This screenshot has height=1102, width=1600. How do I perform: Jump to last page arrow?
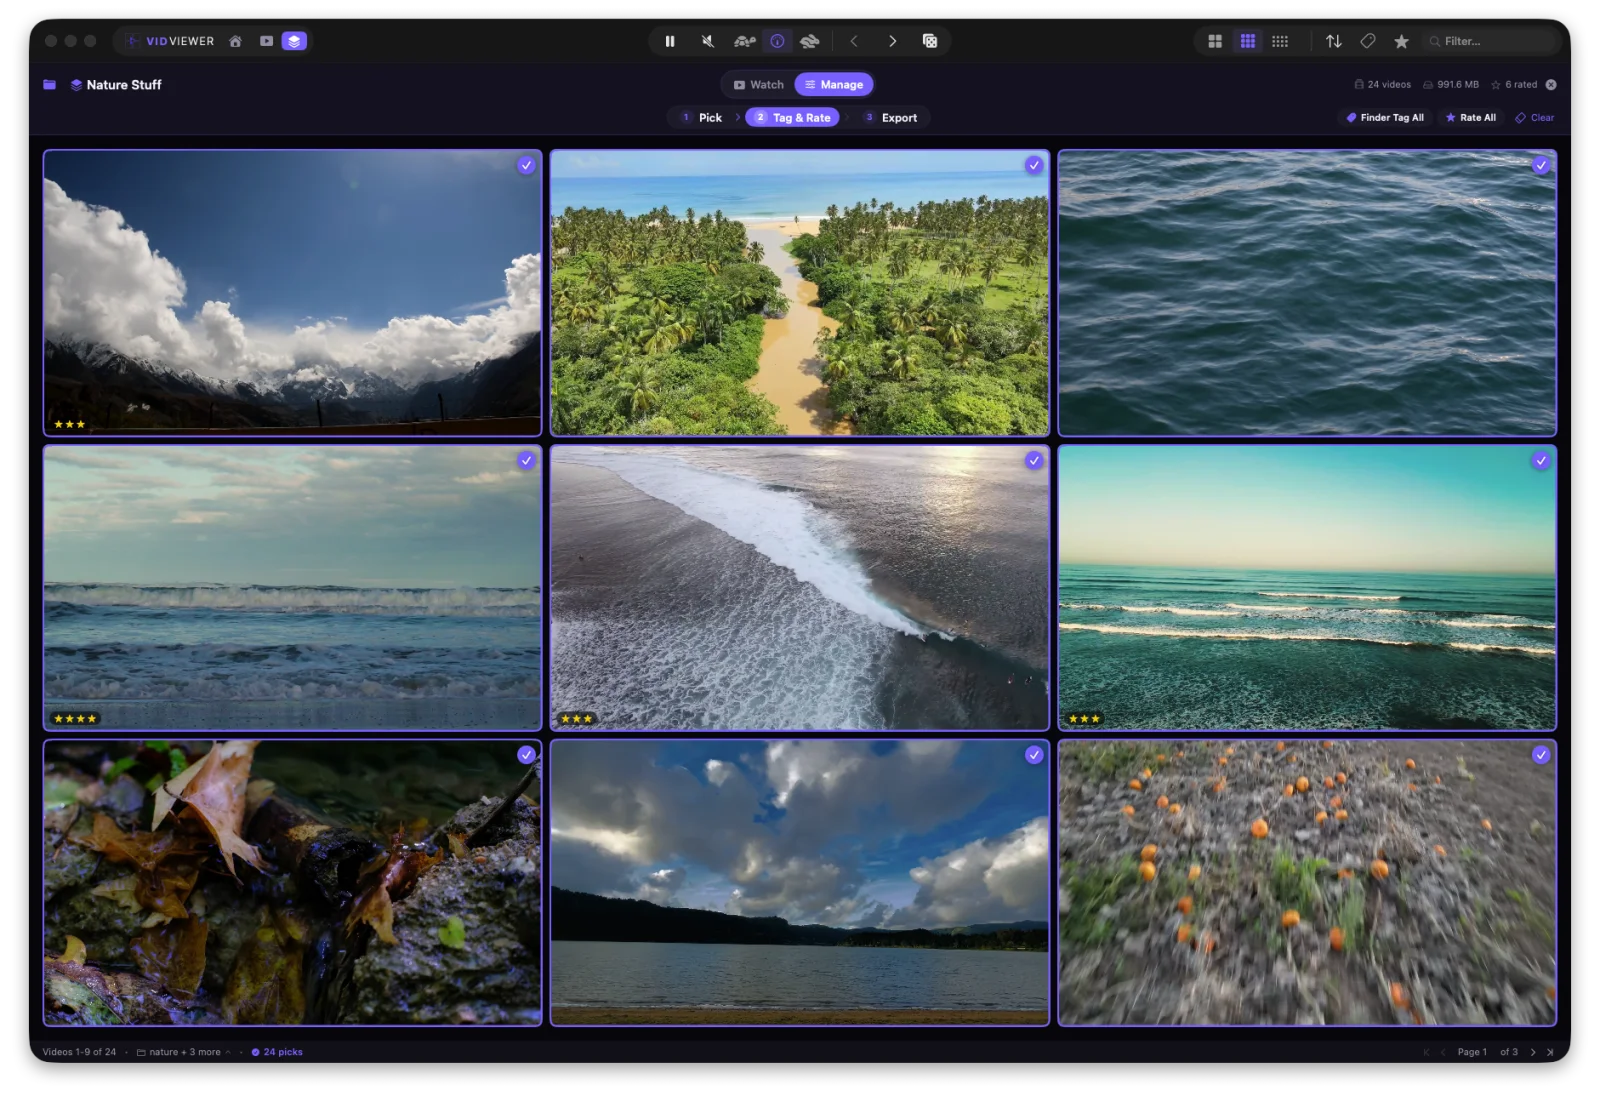pos(1550,1052)
